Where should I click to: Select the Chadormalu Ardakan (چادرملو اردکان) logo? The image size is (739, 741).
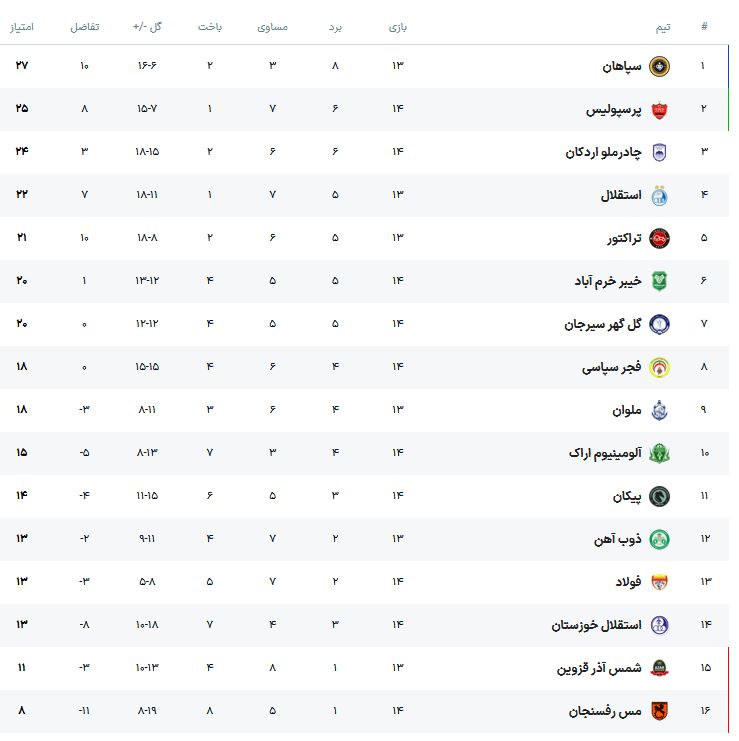click(x=659, y=153)
